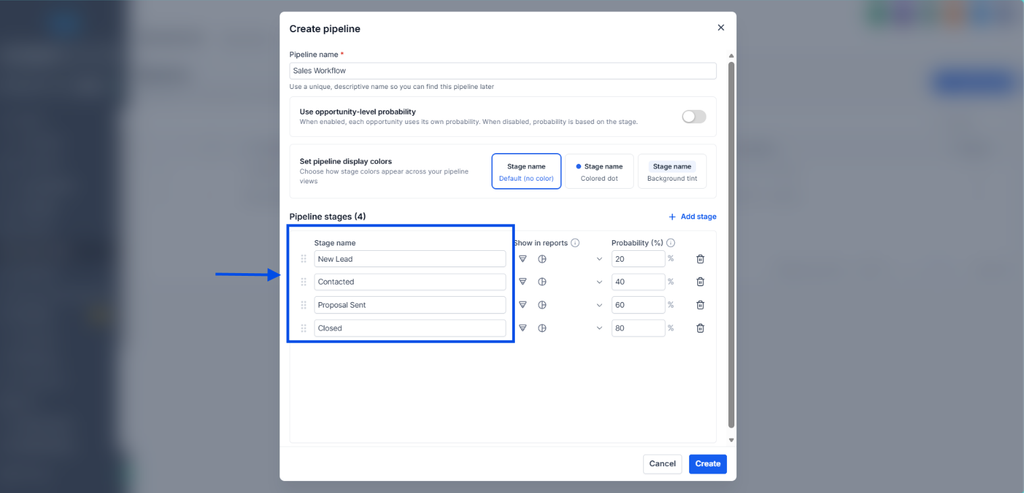
Task: Click the Add stage link
Action: pos(692,217)
